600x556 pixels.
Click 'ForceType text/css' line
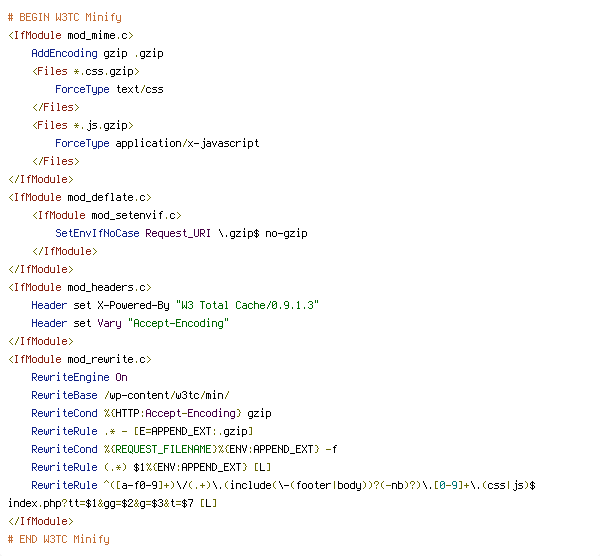pyautogui.click(x=109, y=89)
